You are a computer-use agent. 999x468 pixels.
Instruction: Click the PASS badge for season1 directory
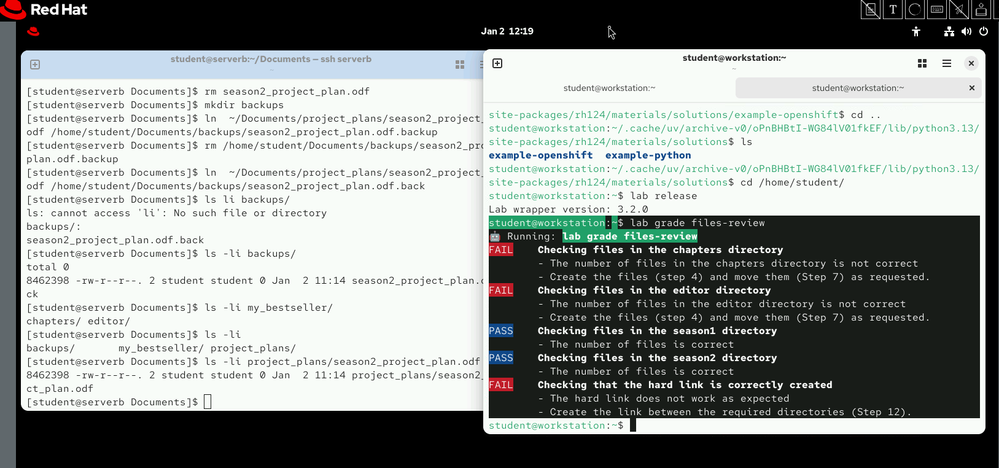[501, 330]
